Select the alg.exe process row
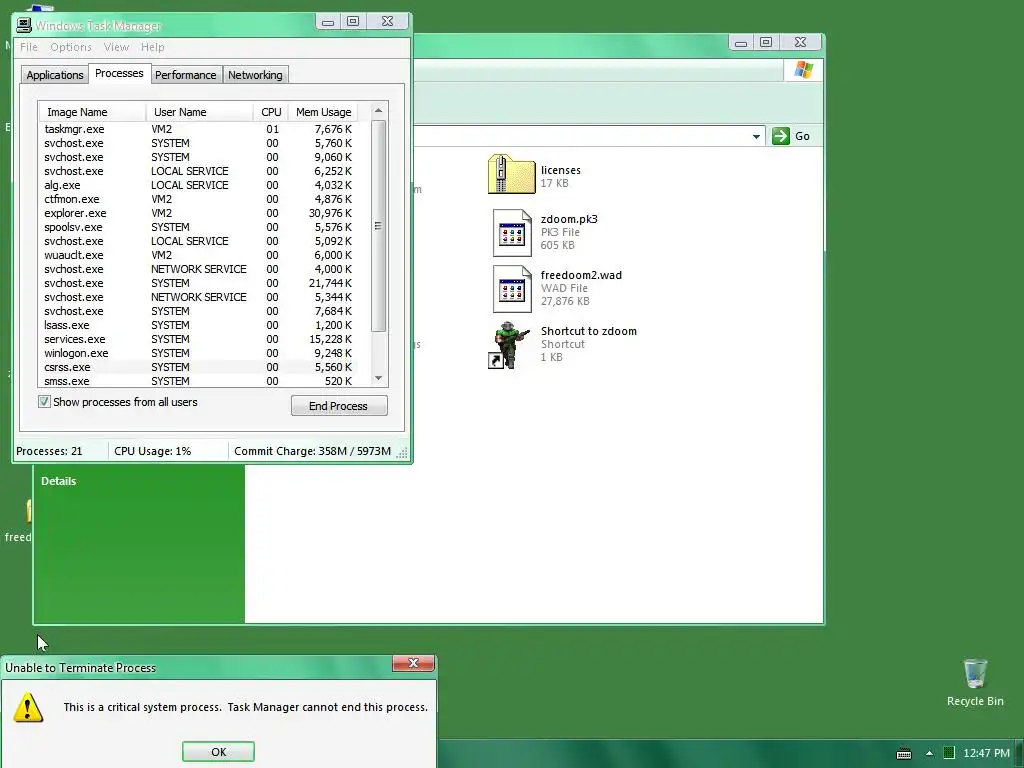The height and width of the screenshot is (768, 1024). coord(199,185)
